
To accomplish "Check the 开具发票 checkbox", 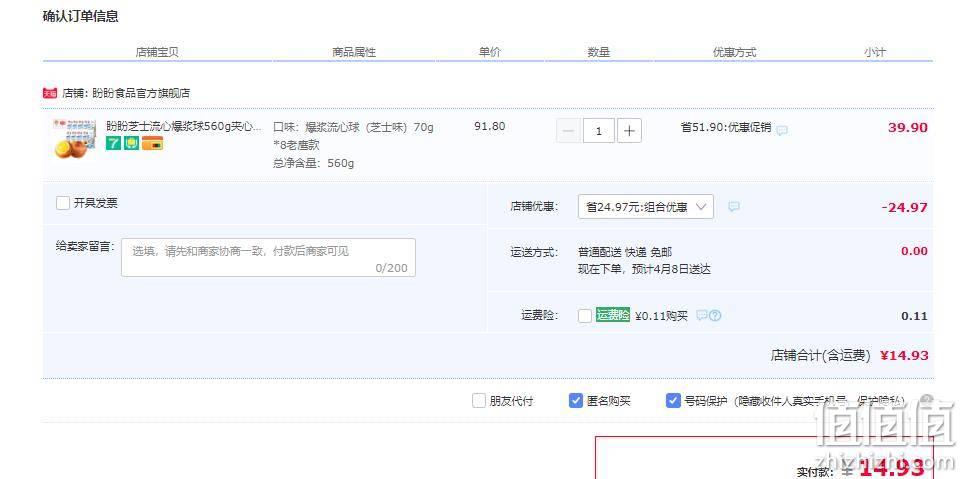I will pyautogui.click(x=63, y=203).
